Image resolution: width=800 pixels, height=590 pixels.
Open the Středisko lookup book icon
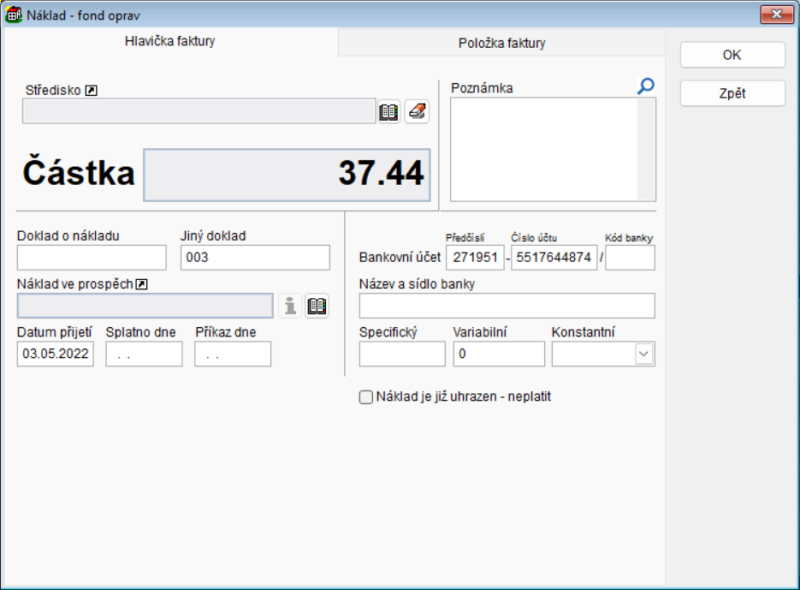[x=389, y=112]
